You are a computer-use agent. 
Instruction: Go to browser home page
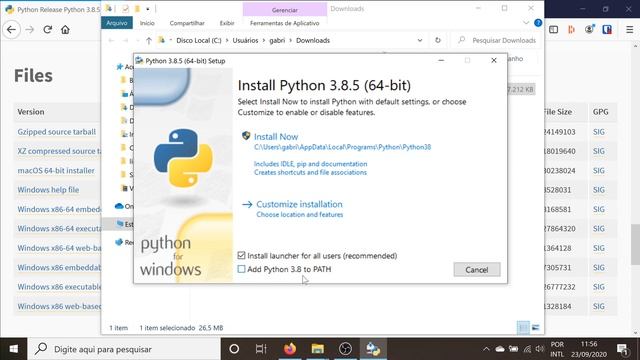[x=65, y=29]
